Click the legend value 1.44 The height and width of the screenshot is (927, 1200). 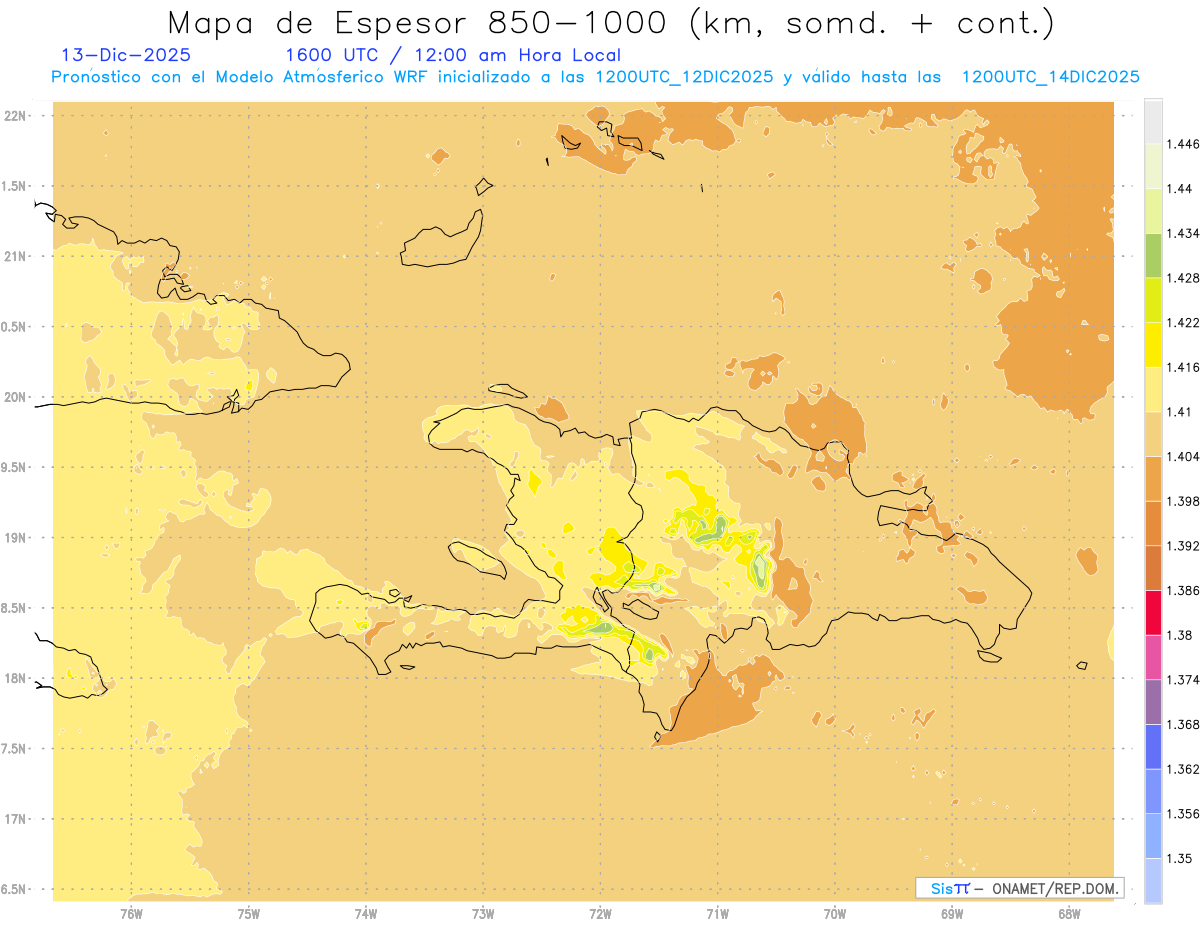(x=1180, y=189)
